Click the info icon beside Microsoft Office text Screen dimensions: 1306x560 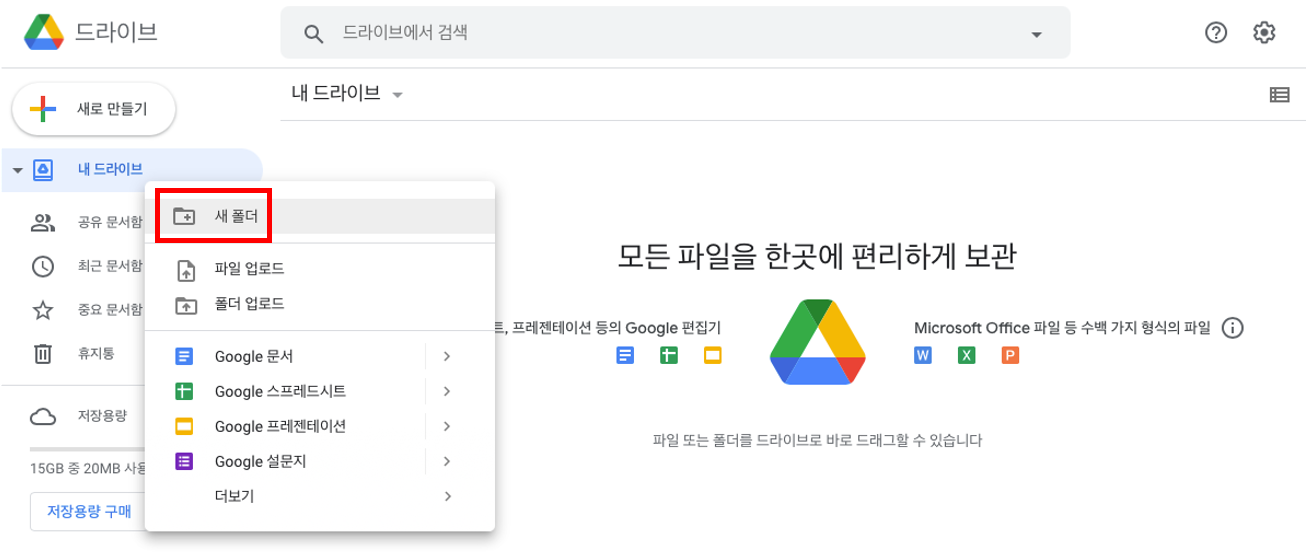tap(1233, 328)
